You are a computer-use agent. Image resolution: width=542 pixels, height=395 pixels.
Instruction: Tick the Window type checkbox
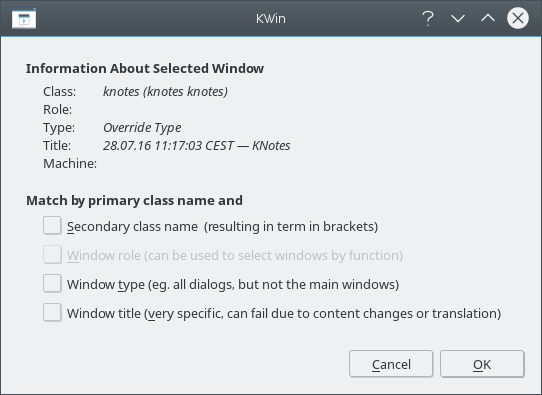click(x=52, y=283)
